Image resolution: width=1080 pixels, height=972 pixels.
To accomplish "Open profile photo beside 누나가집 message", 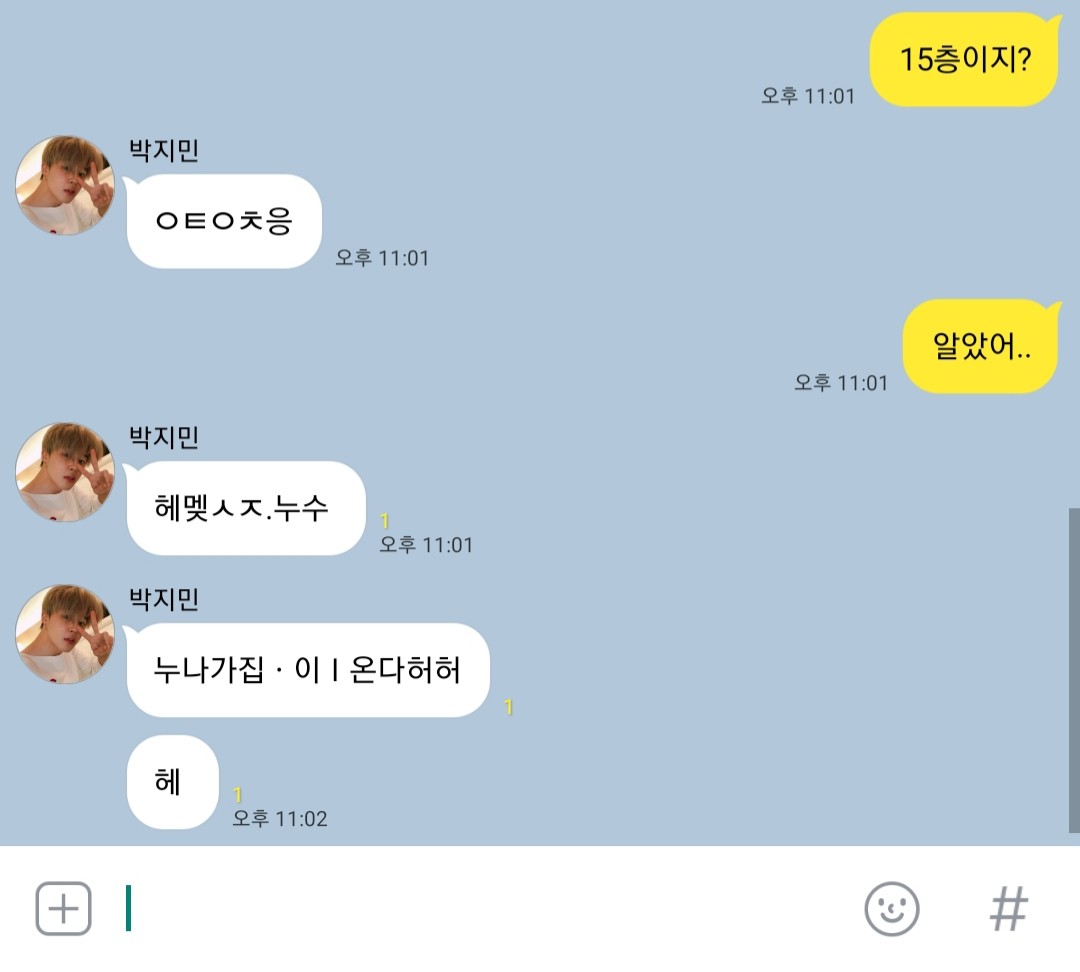I will [x=65, y=634].
